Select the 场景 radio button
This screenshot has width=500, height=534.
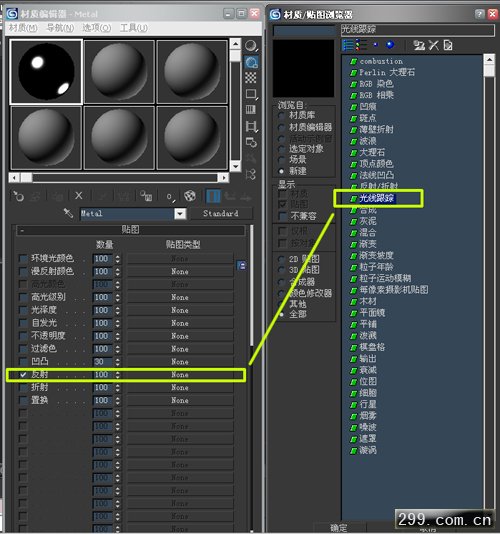click(x=281, y=160)
